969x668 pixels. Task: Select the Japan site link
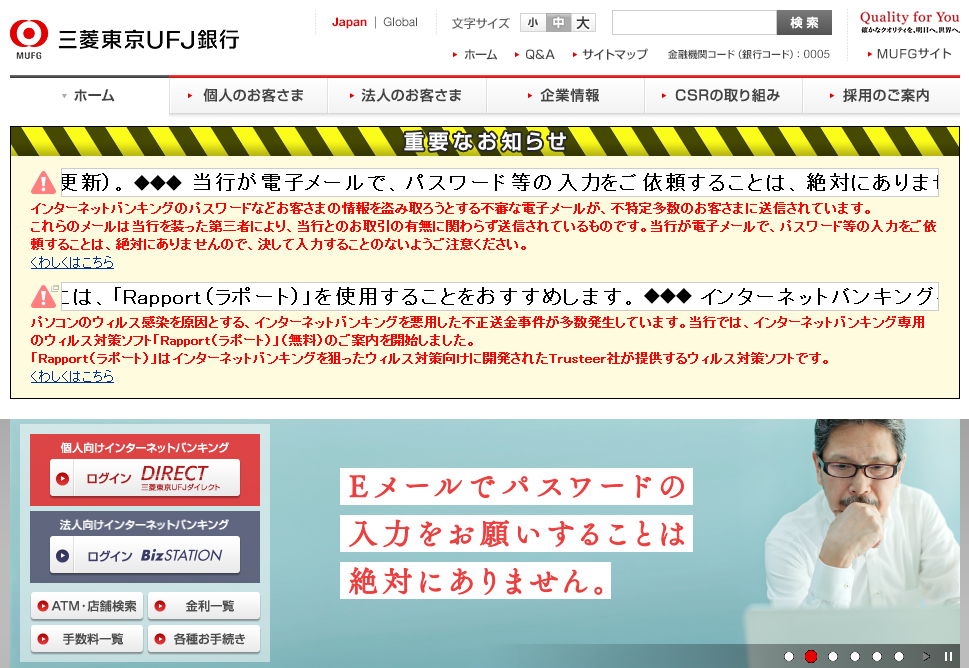(349, 22)
